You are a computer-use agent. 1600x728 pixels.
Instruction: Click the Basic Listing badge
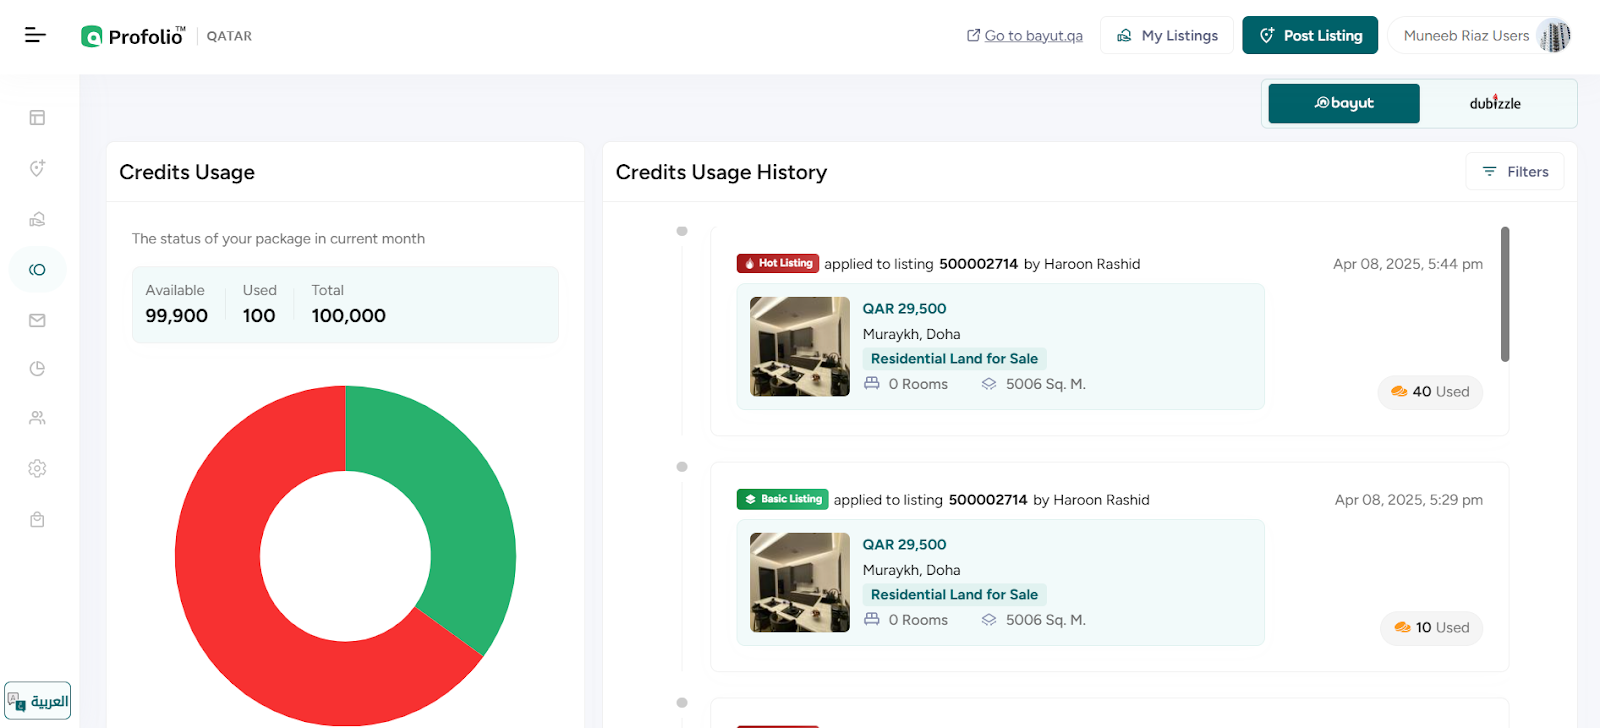coord(783,499)
